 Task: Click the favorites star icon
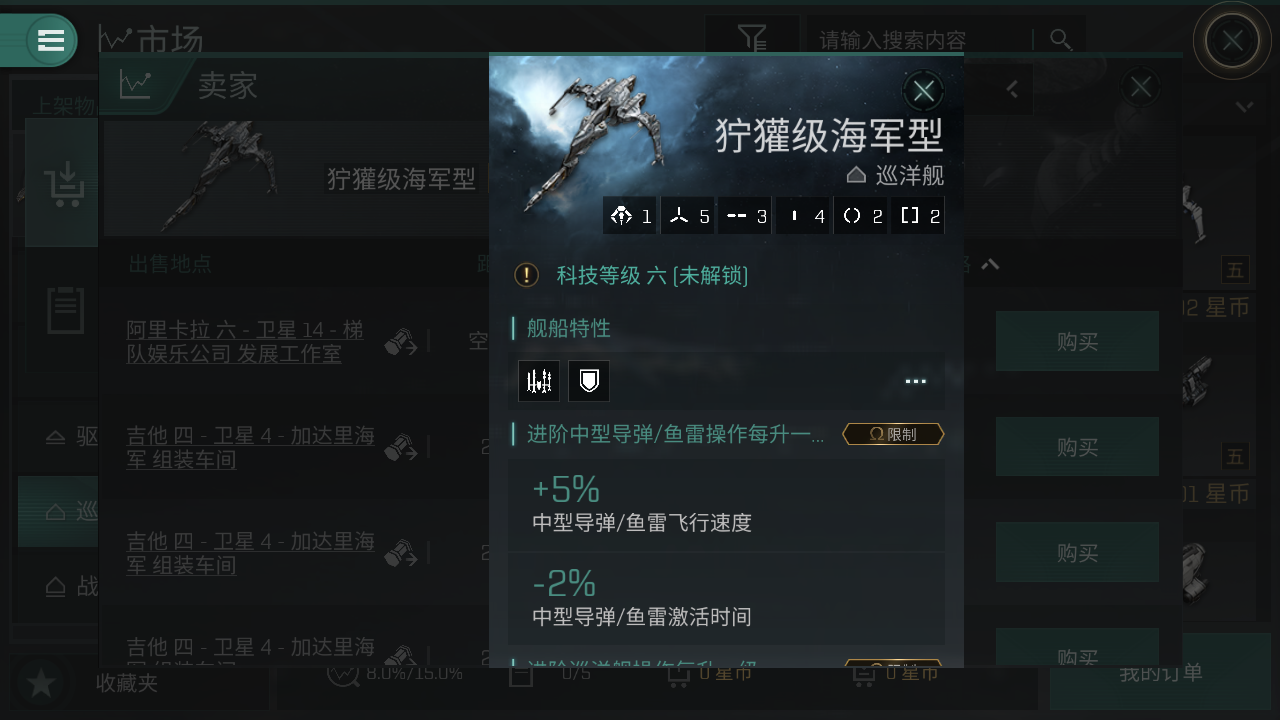41,684
